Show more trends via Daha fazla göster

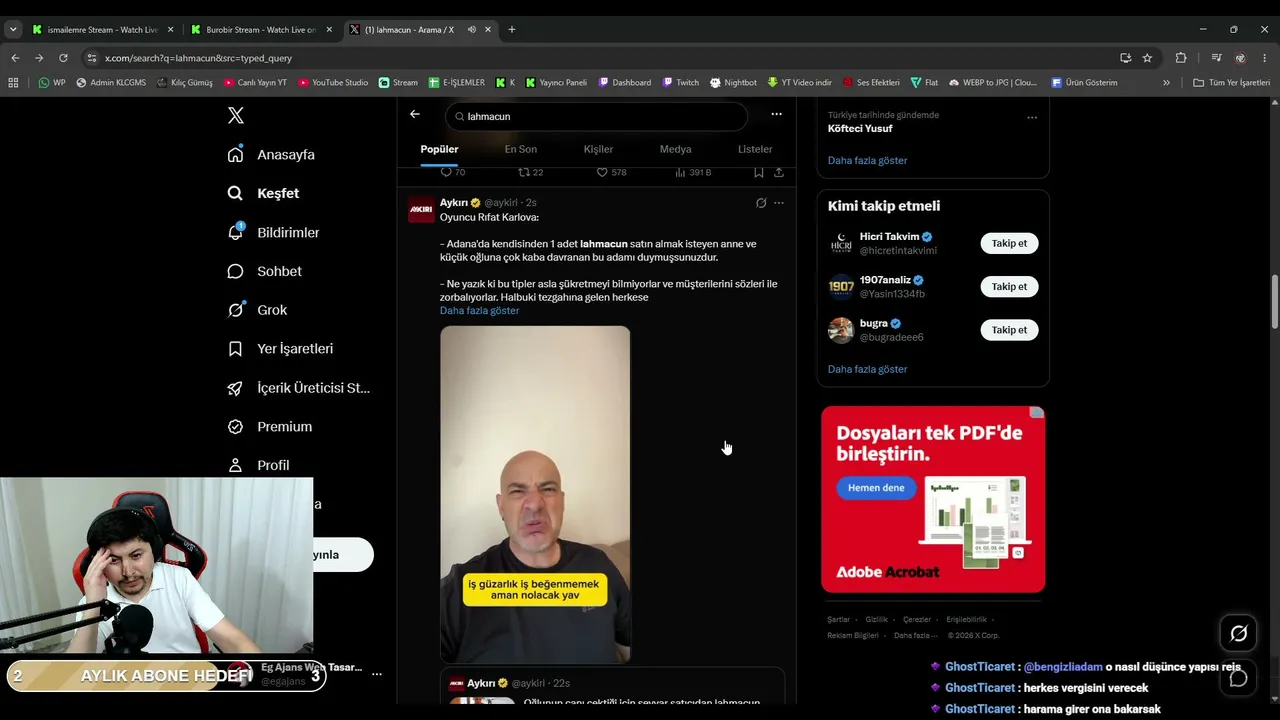[x=867, y=160]
